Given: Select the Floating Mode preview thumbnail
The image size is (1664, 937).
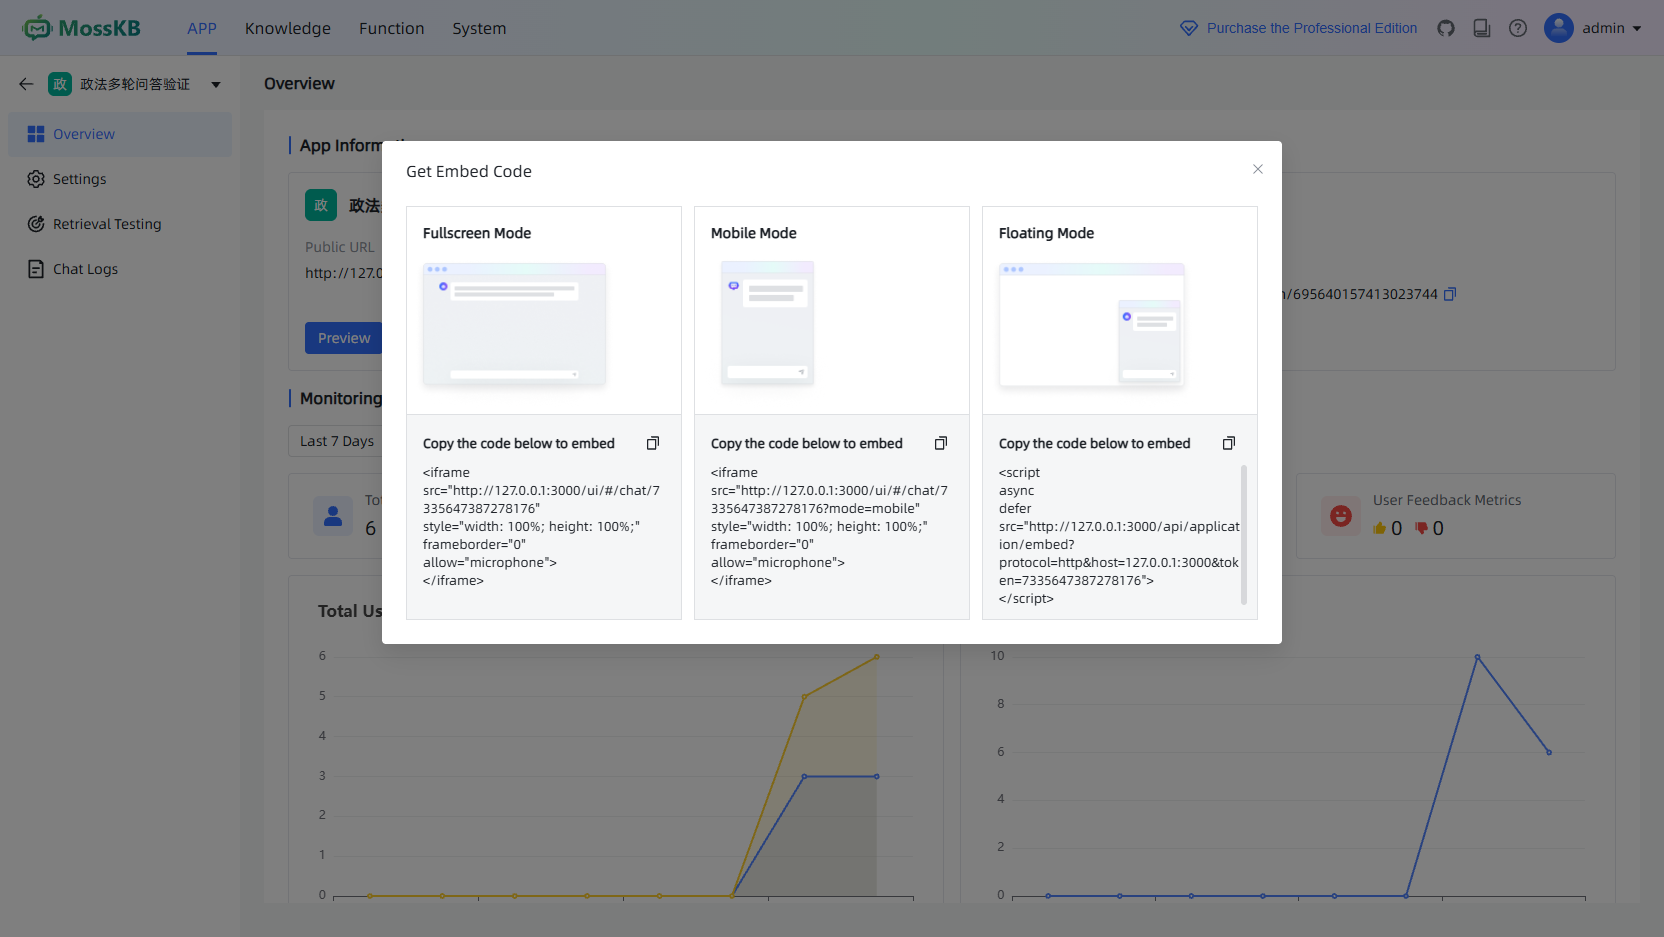Looking at the screenshot, I should 1092,325.
